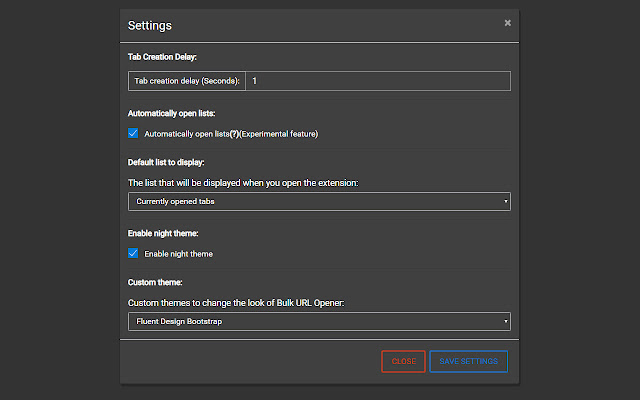Click the (?) help link for auto-open lists

click(x=232, y=133)
